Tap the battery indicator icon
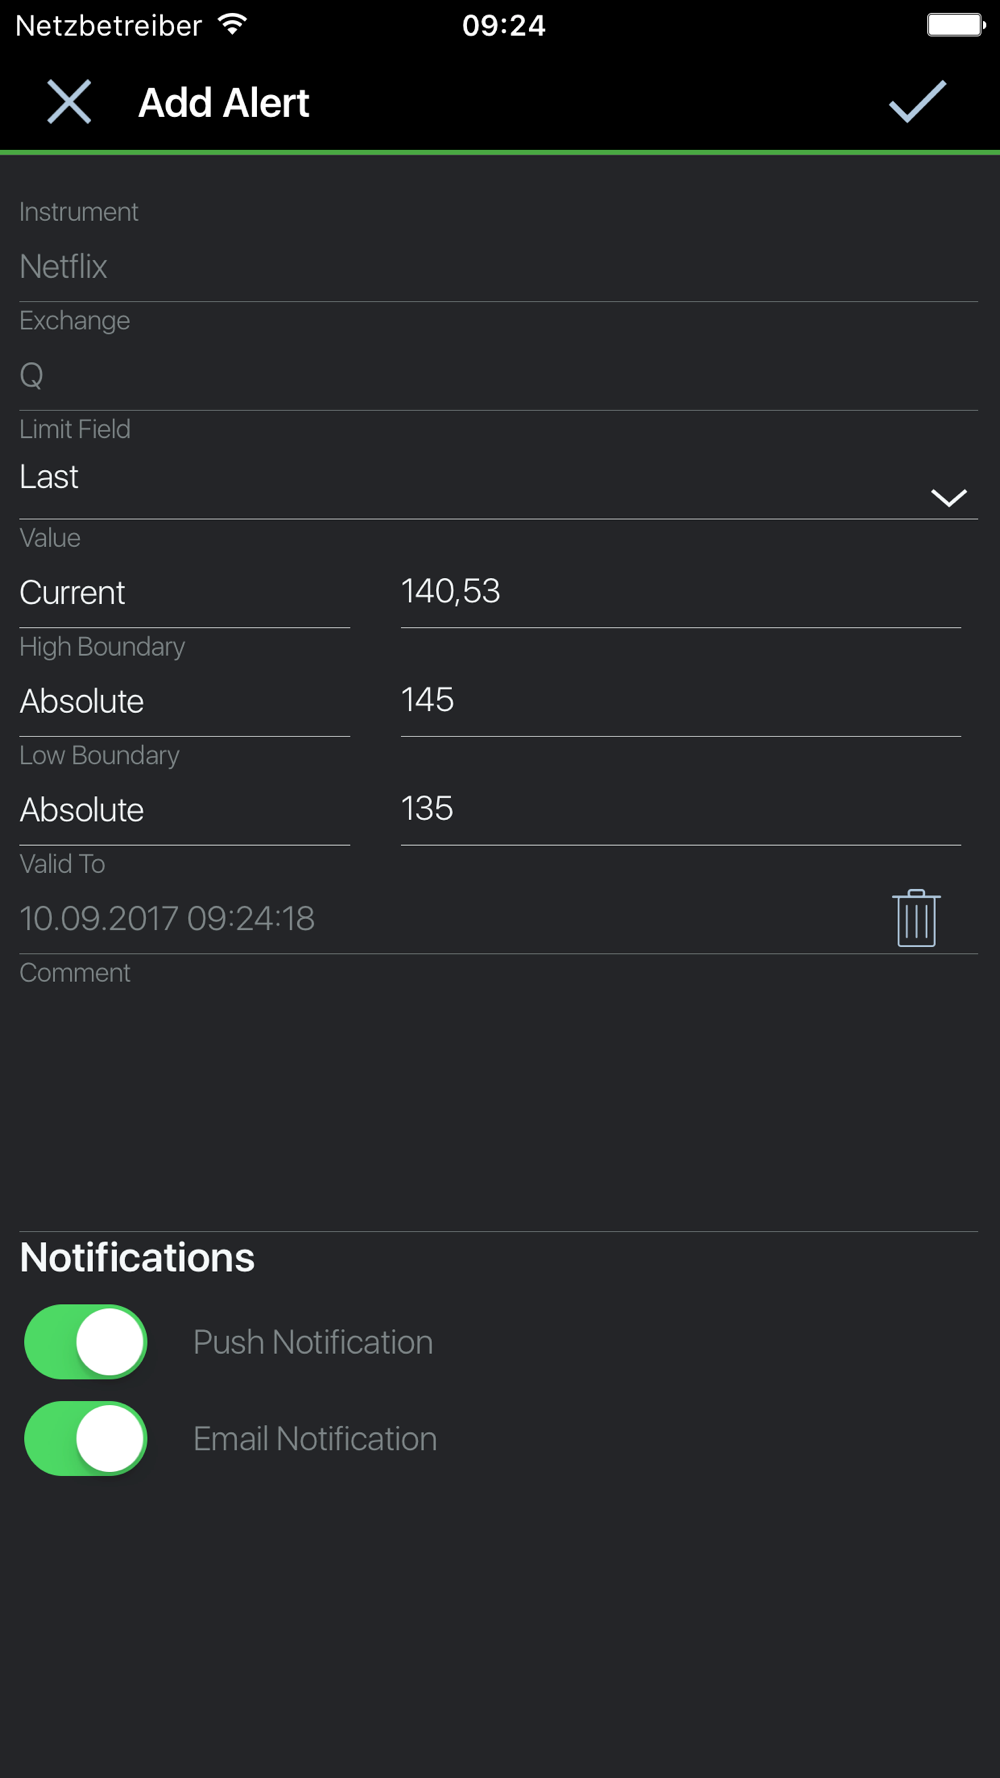Screen dimensions: 1000x1778 pyautogui.click(x=955, y=24)
